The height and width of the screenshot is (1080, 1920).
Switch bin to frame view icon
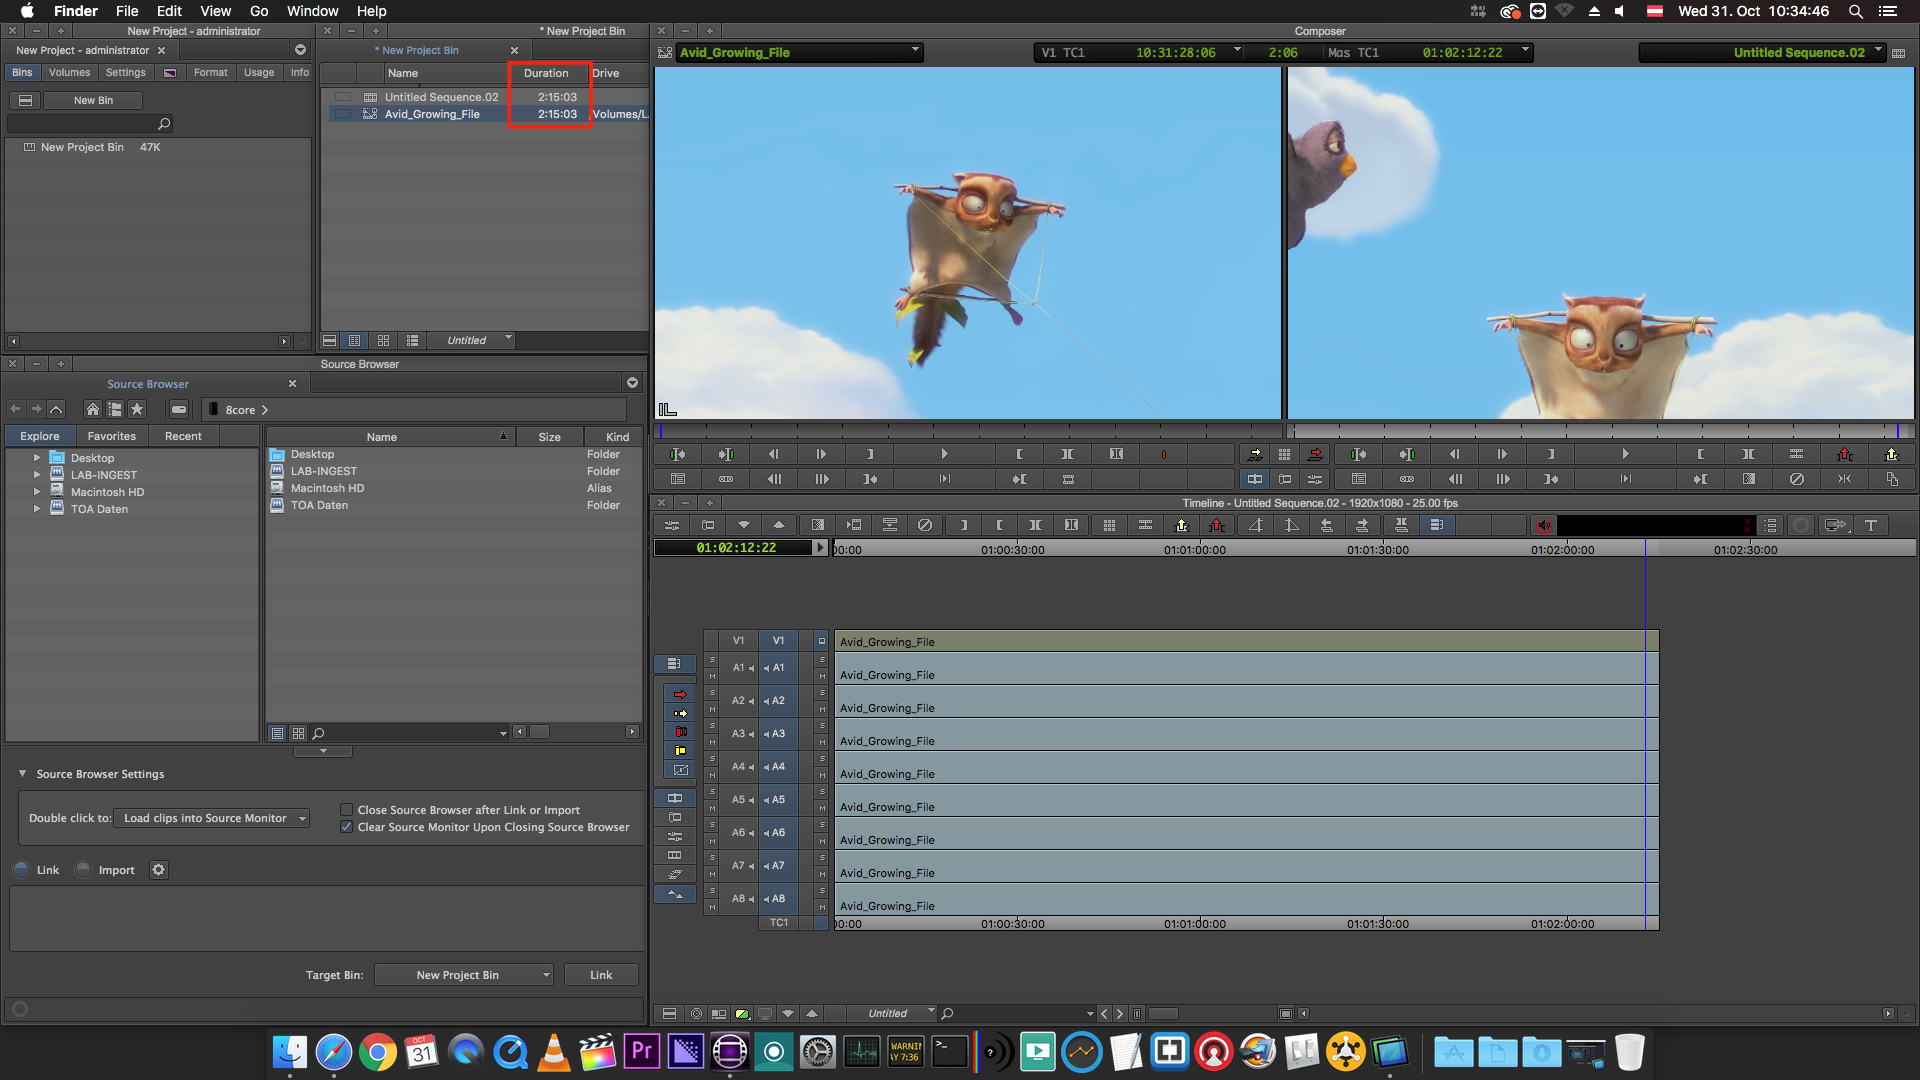pyautogui.click(x=383, y=340)
